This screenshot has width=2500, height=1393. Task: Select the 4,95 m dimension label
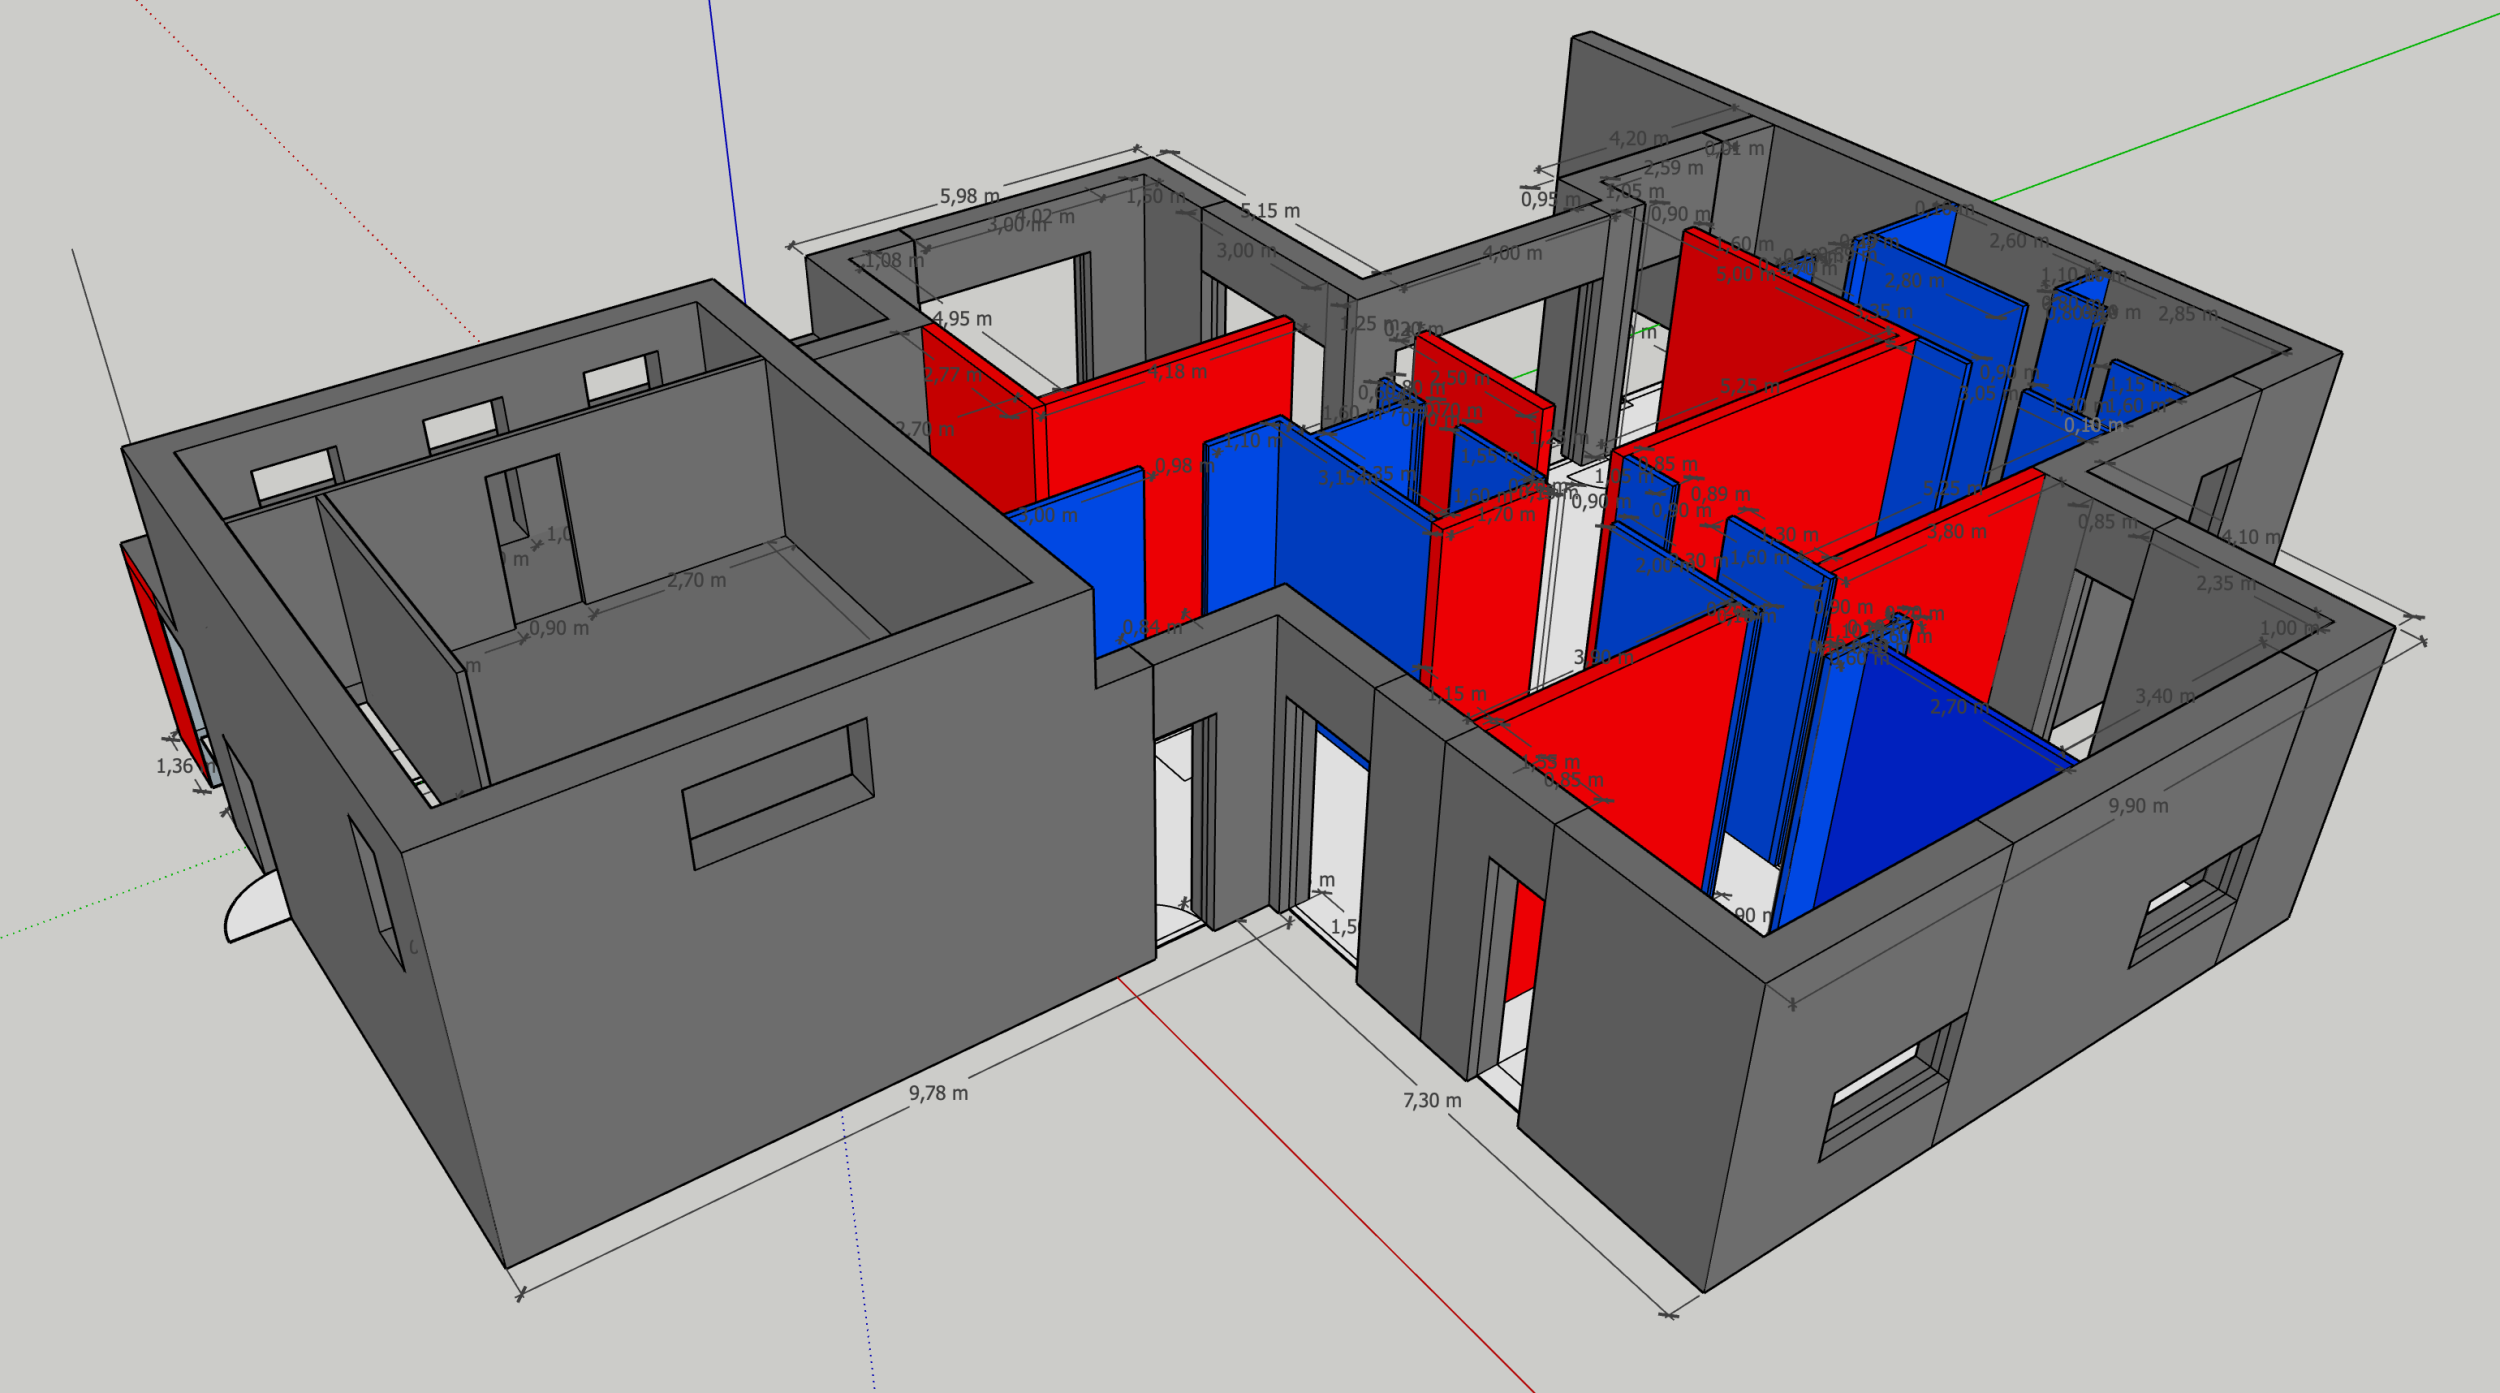pyautogui.click(x=962, y=319)
